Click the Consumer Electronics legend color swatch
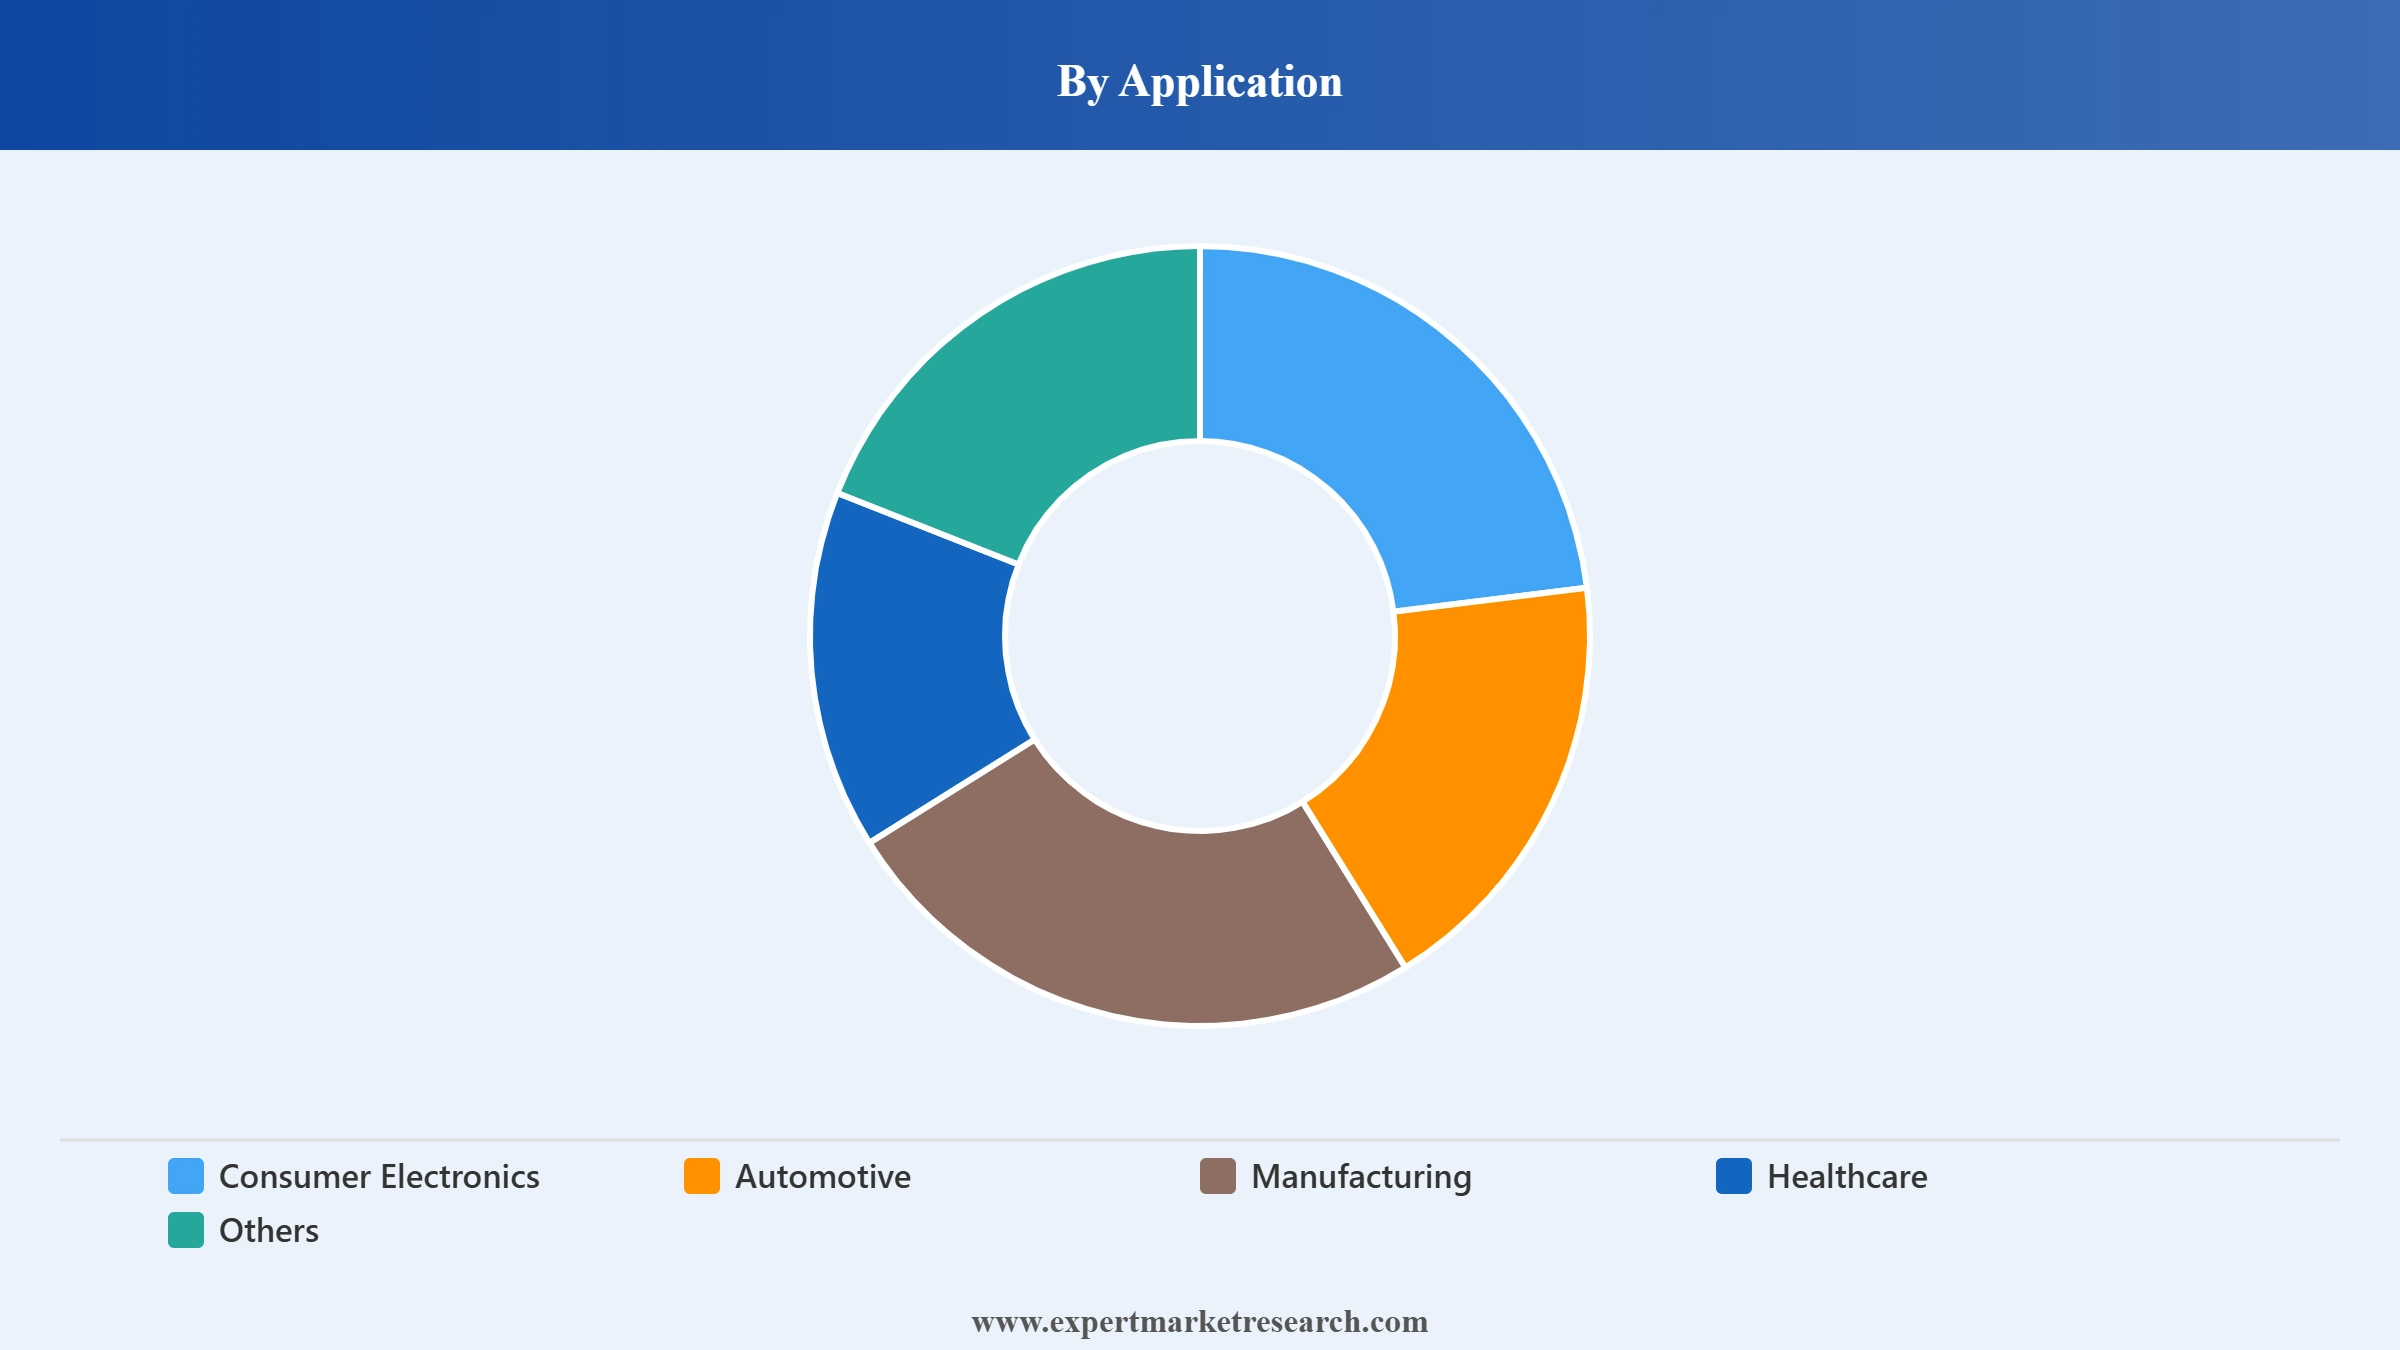 tap(186, 1176)
